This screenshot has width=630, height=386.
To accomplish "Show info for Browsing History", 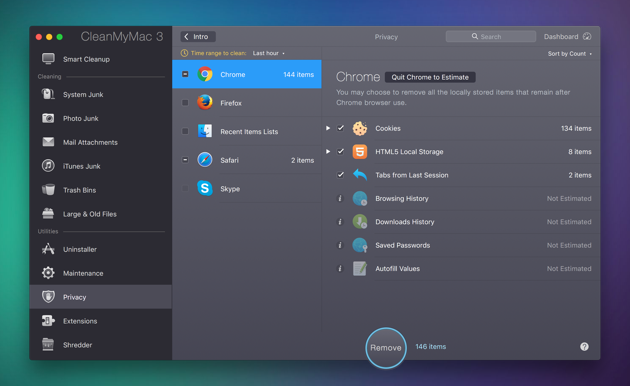I will [x=340, y=198].
